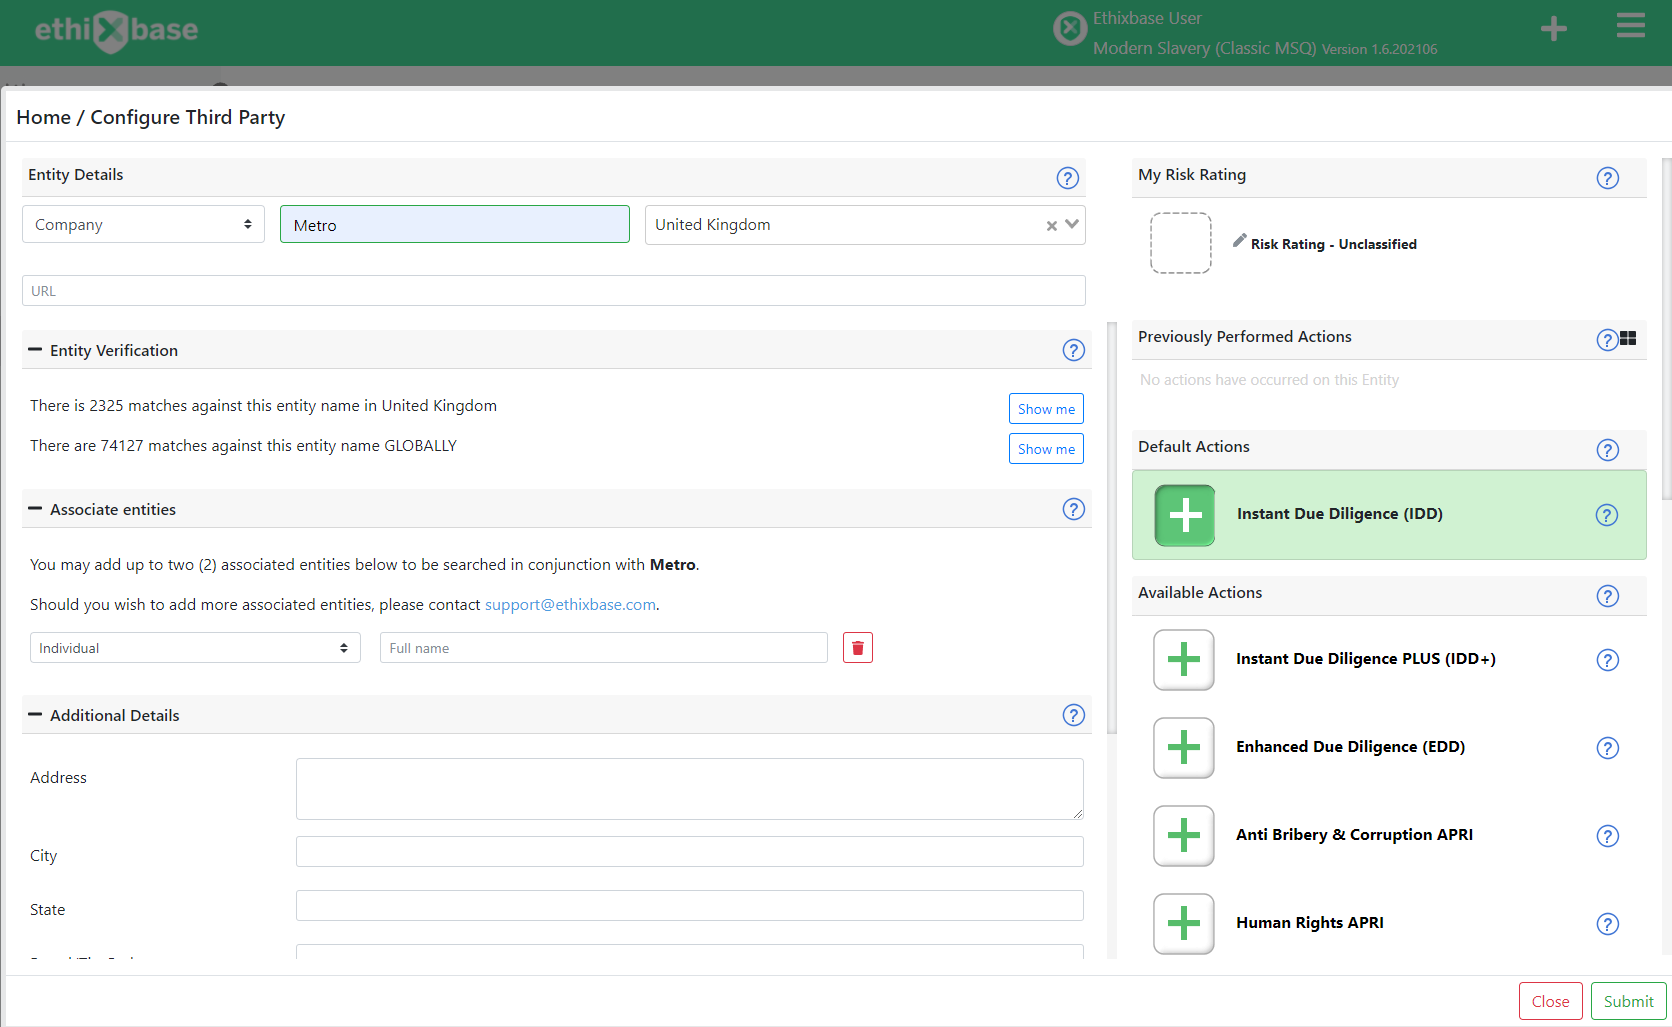1672x1027 pixels.
Task: Click the circled X icon beside Ethixbase User
Action: coord(1070,29)
